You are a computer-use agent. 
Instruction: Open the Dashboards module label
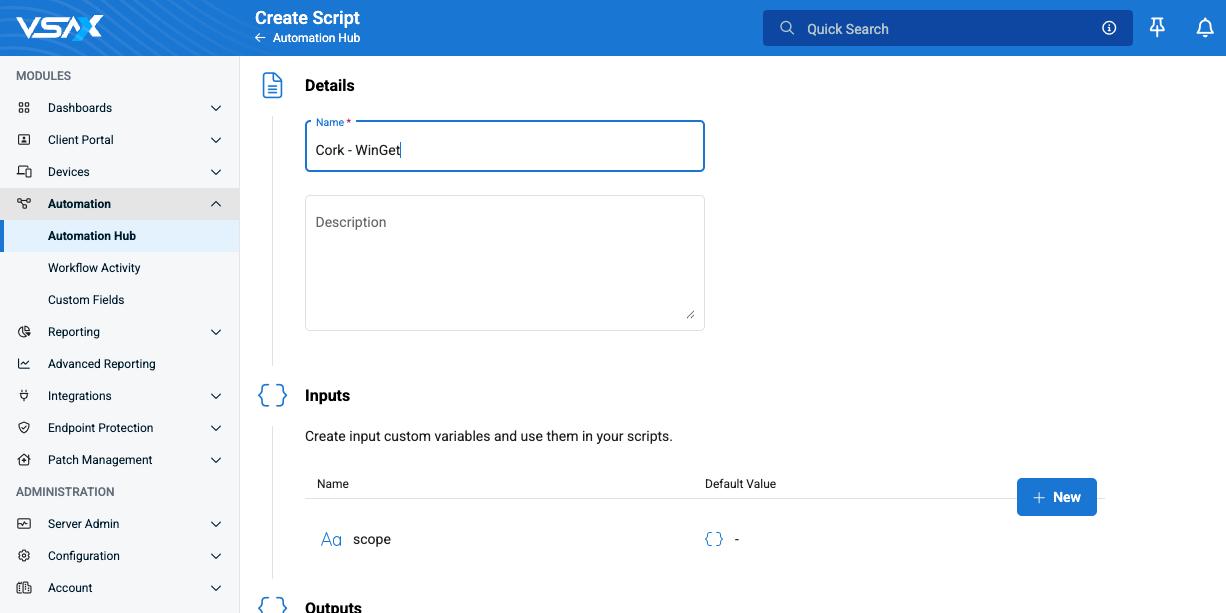point(80,108)
